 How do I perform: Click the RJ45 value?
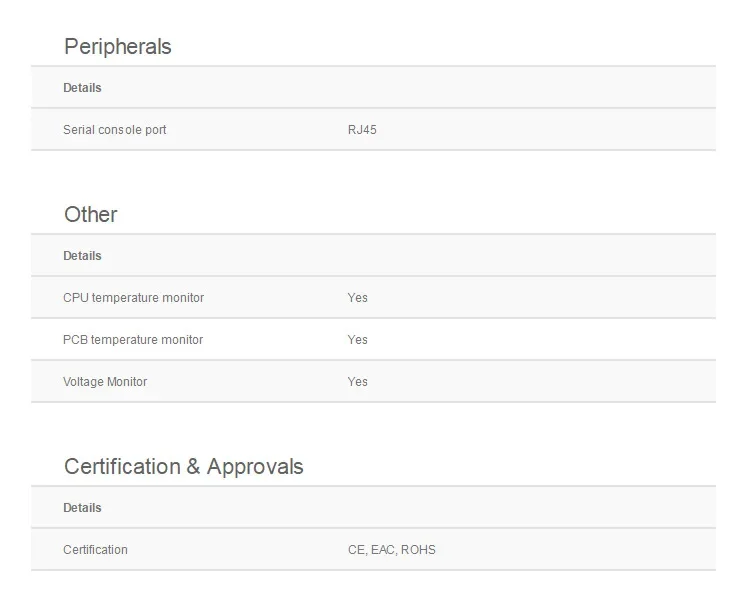tap(362, 130)
